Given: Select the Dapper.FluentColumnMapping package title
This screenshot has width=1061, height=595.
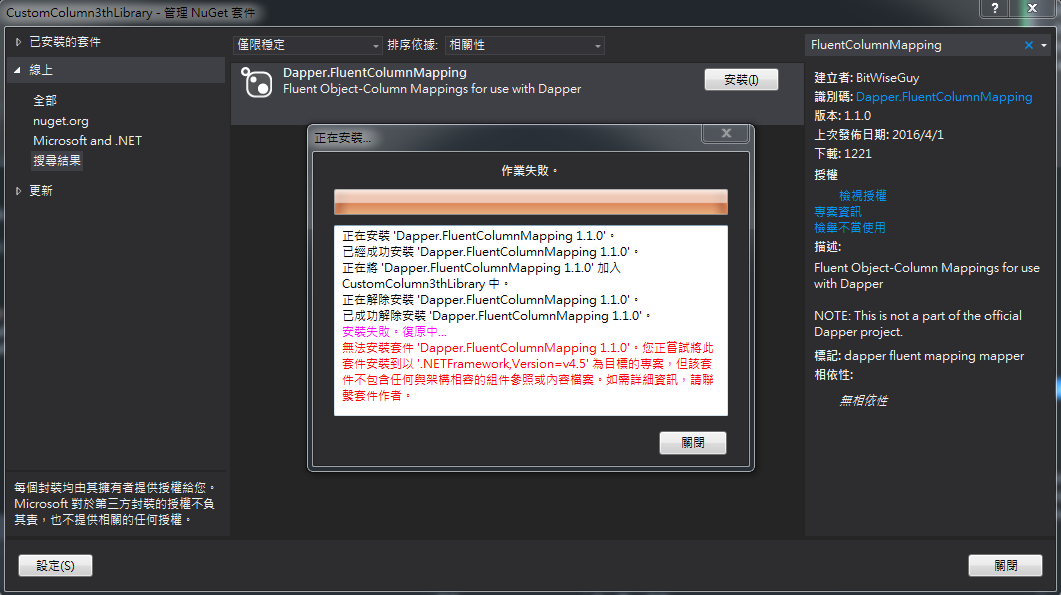Looking at the screenshot, I should [375, 72].
